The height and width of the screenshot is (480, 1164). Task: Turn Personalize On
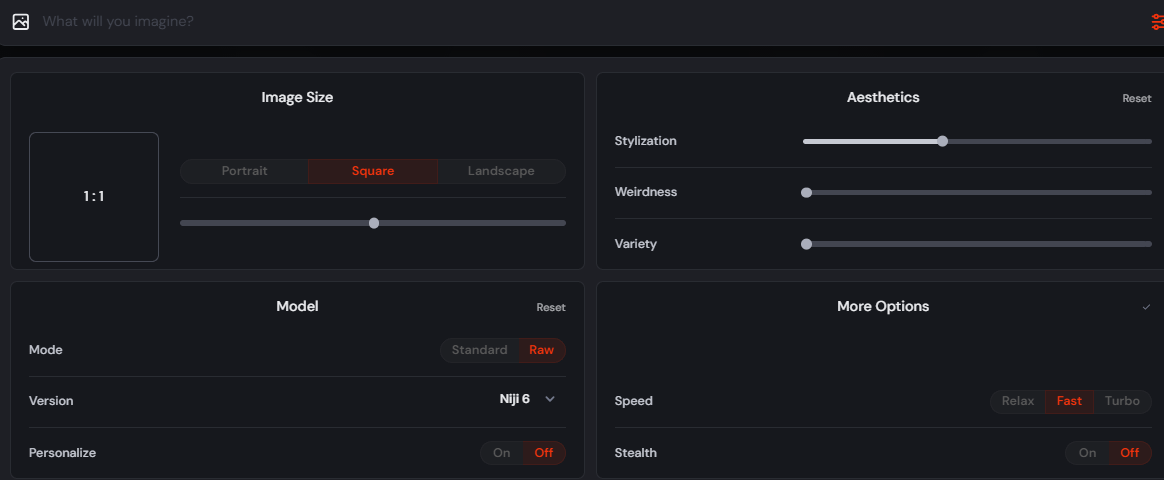point(502,453)
